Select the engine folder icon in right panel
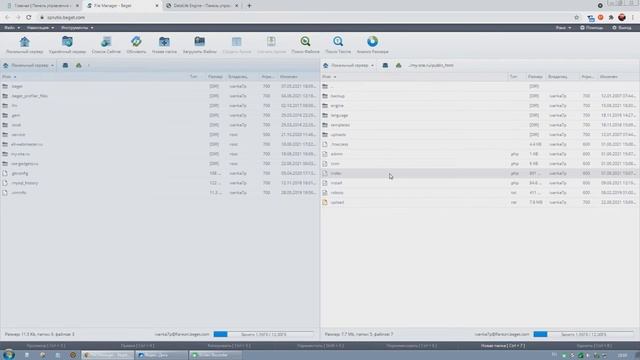The height and width of the screenshot is (360, 640). point(325,106)
